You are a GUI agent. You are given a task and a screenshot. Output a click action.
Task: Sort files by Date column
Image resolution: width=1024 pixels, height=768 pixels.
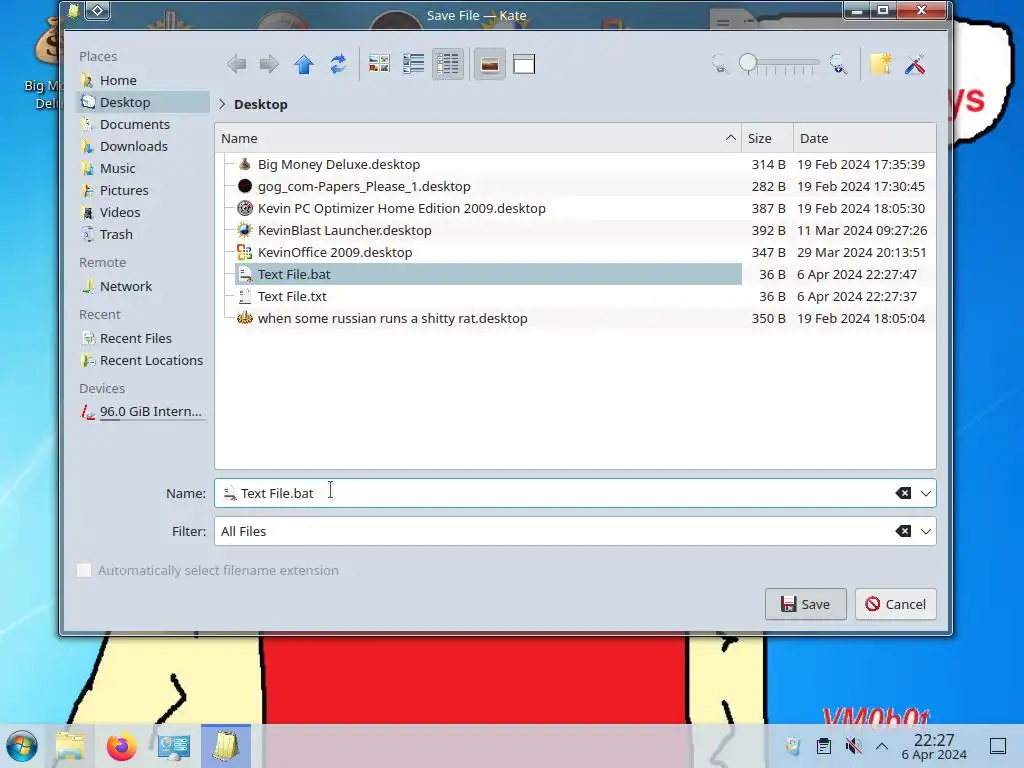[x=865, y=138]
